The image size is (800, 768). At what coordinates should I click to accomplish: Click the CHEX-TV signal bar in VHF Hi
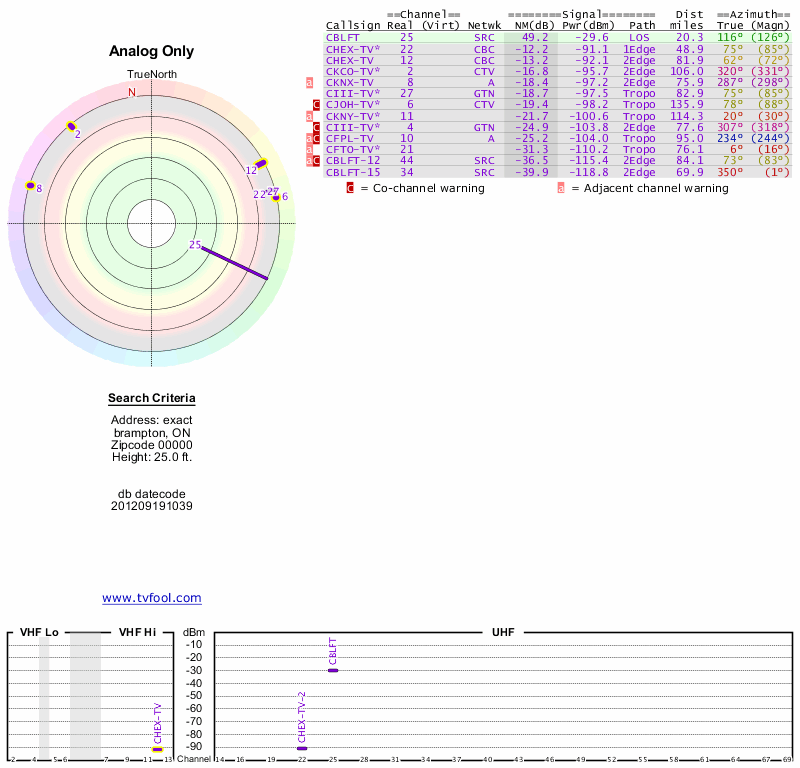pyautogui.click(x=157, y=749)
